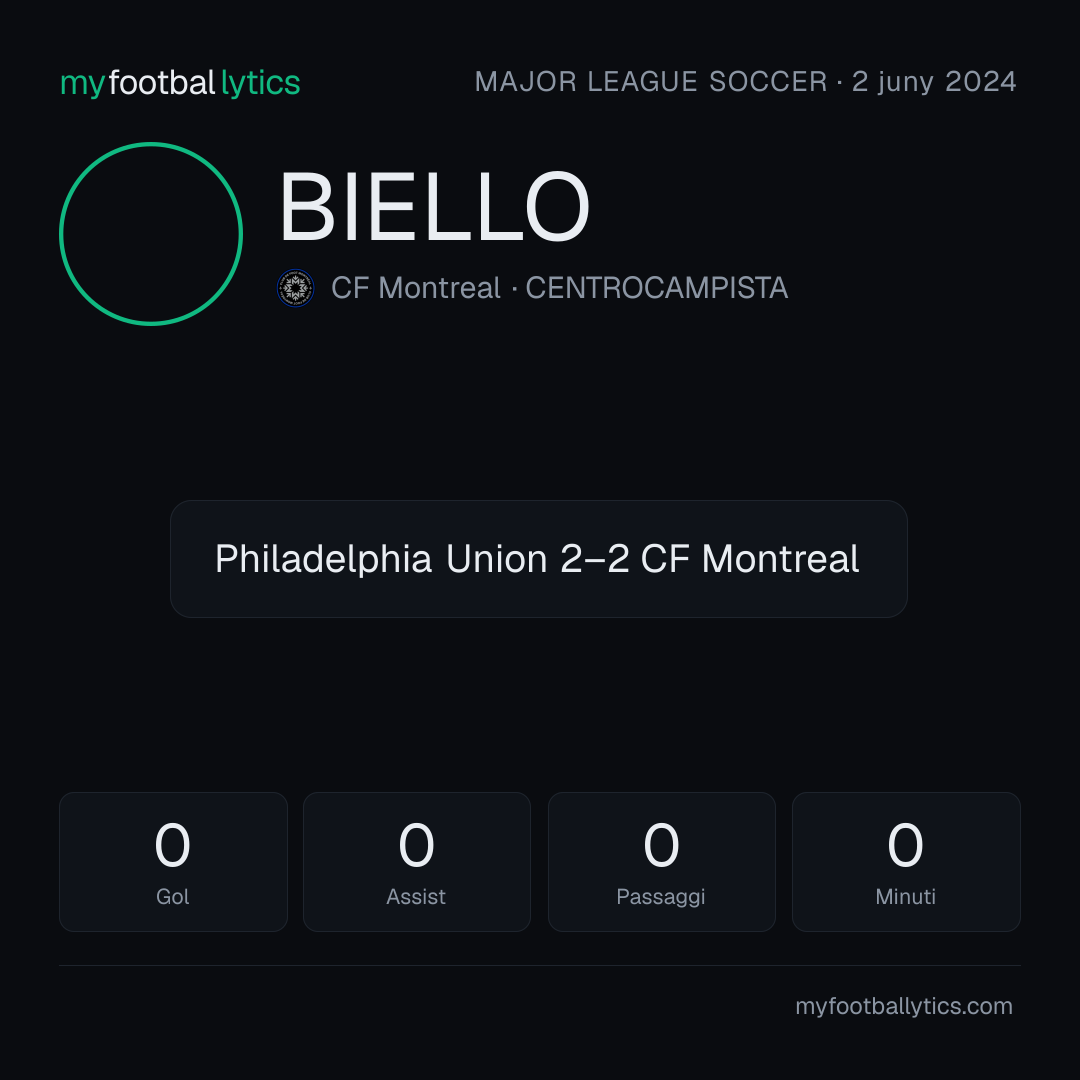Click the myfootballytics logo
Screen dimensions: 1080x1080
click(x=180, y=83)
